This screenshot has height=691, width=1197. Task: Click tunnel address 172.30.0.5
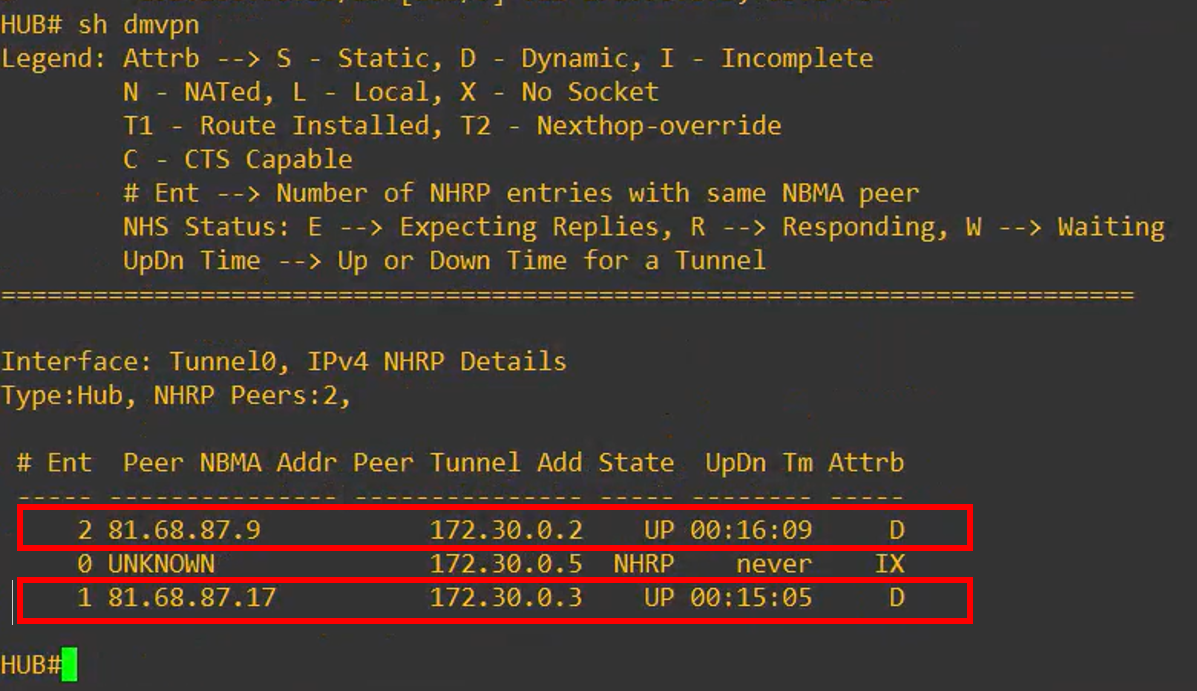click(x=506, y=563)
